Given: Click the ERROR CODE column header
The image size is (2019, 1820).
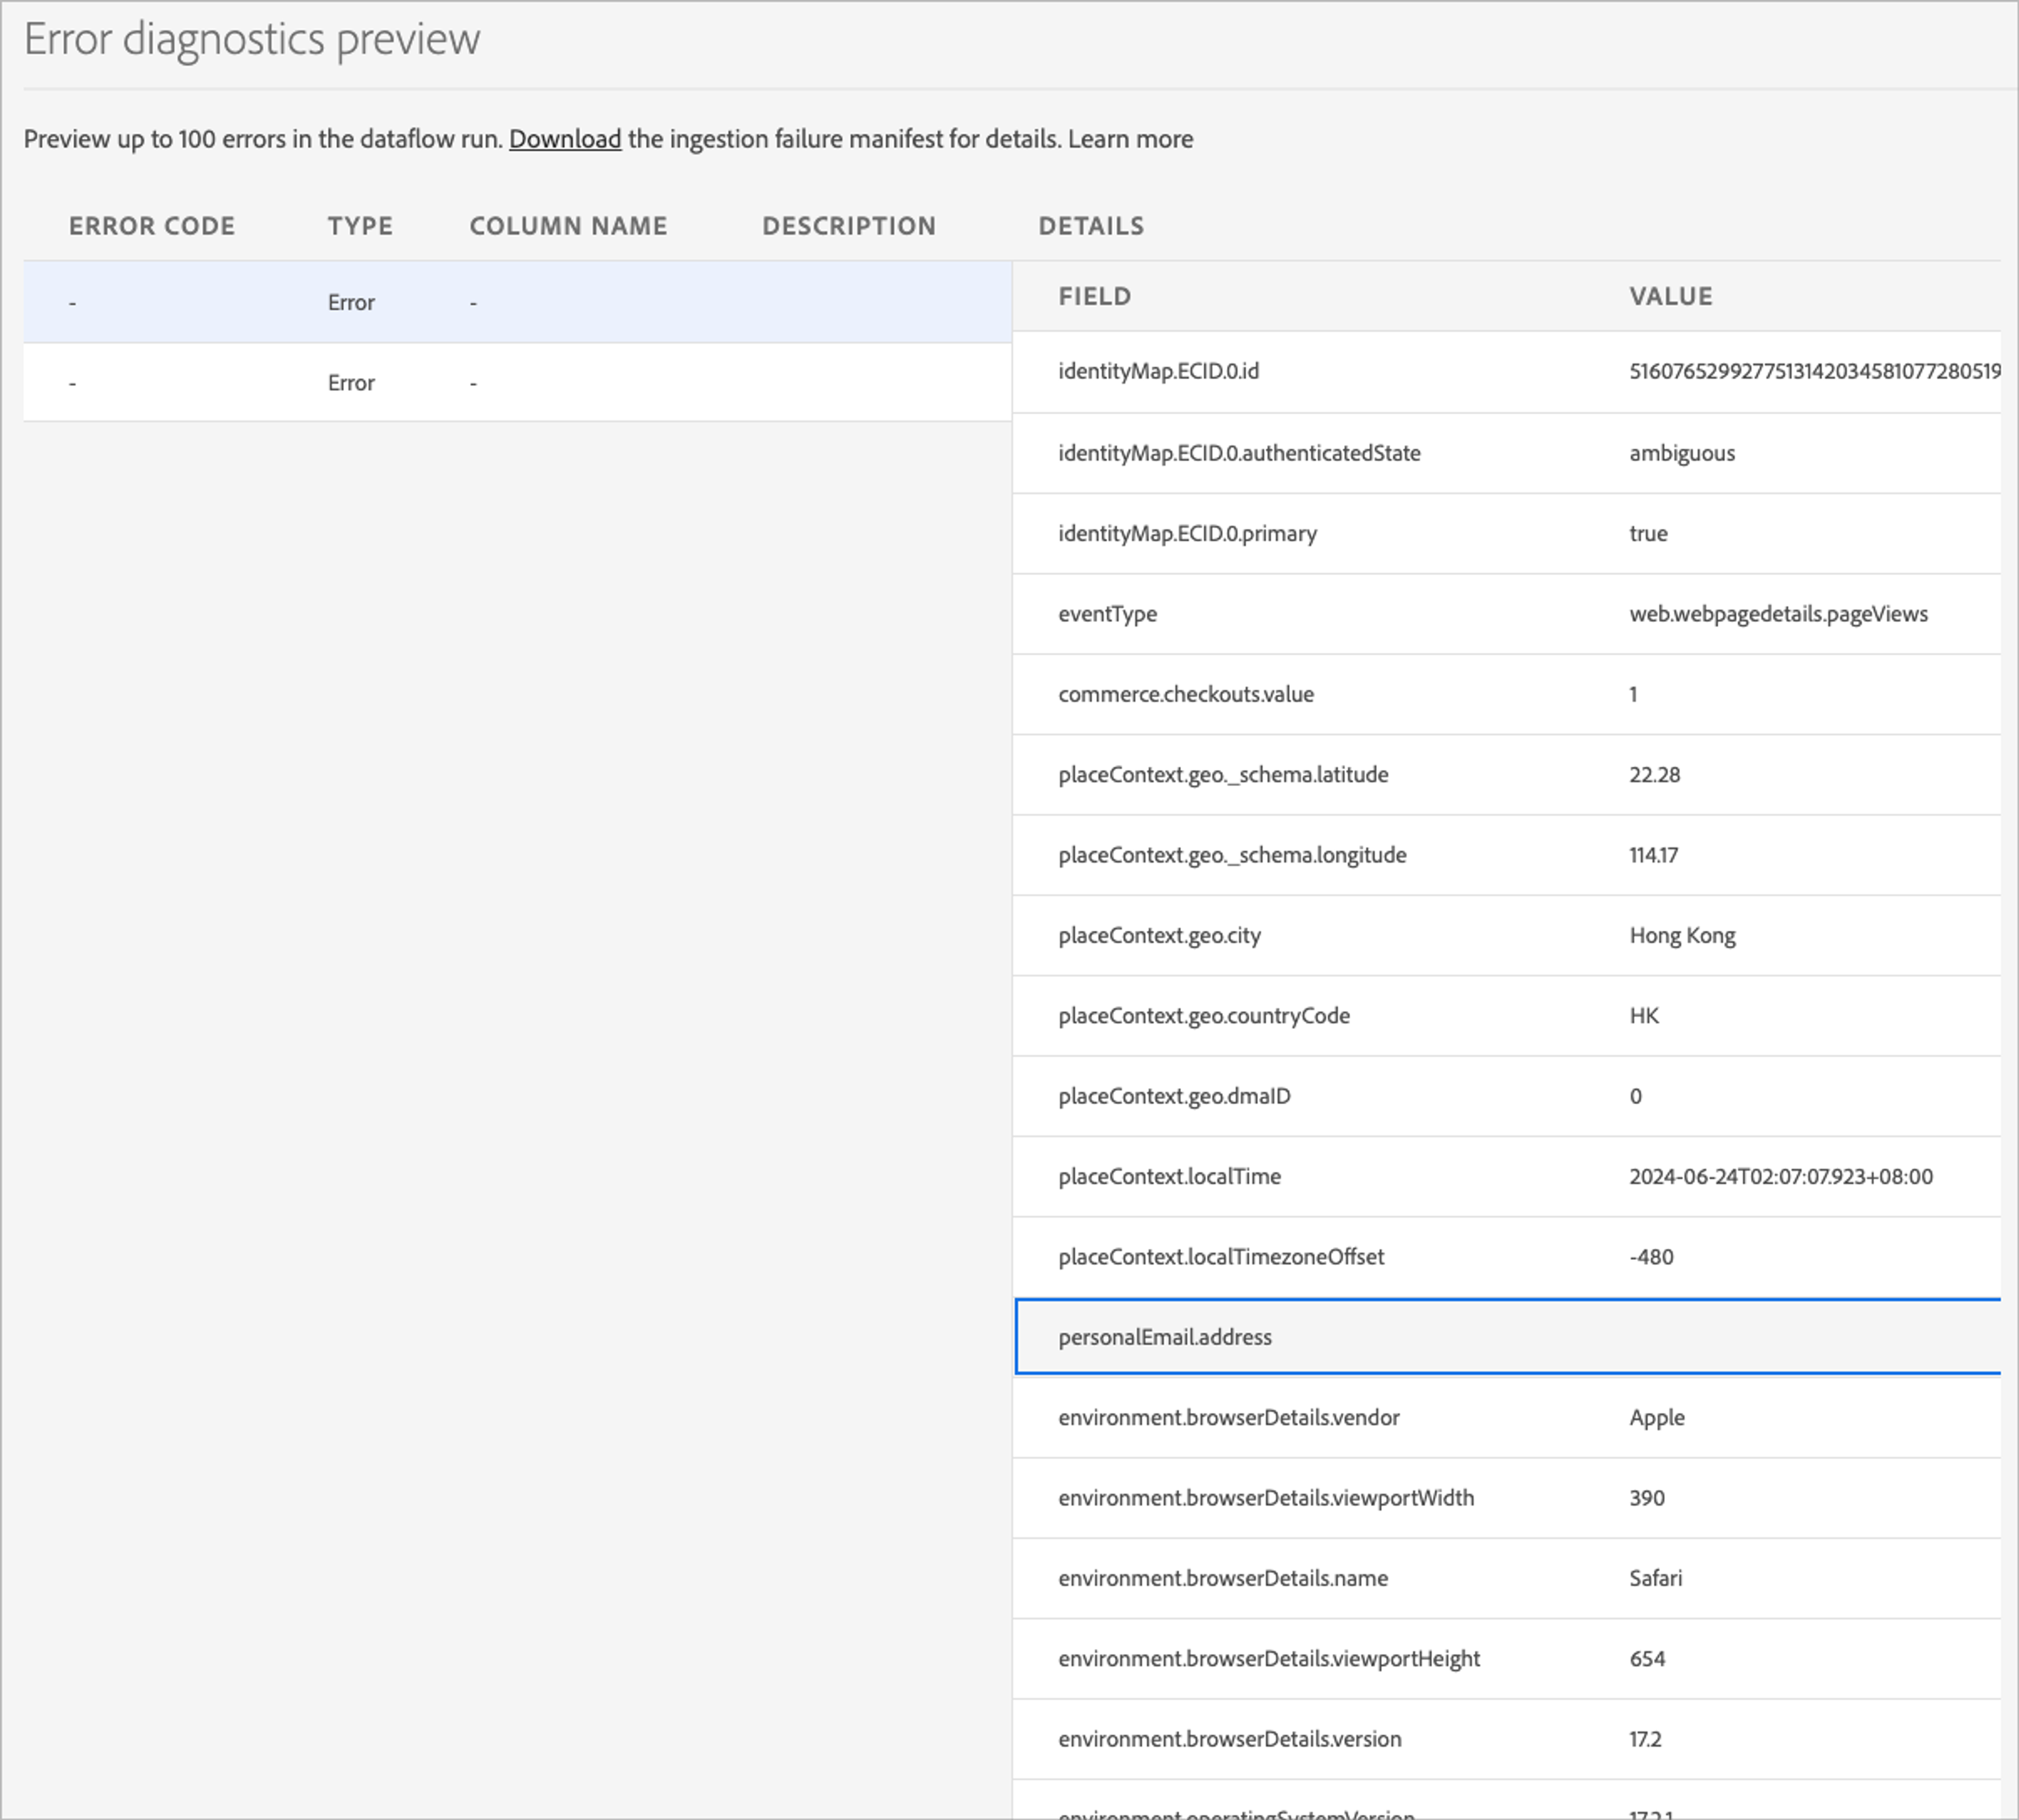Looking at the screenshot, I should 152,226.
